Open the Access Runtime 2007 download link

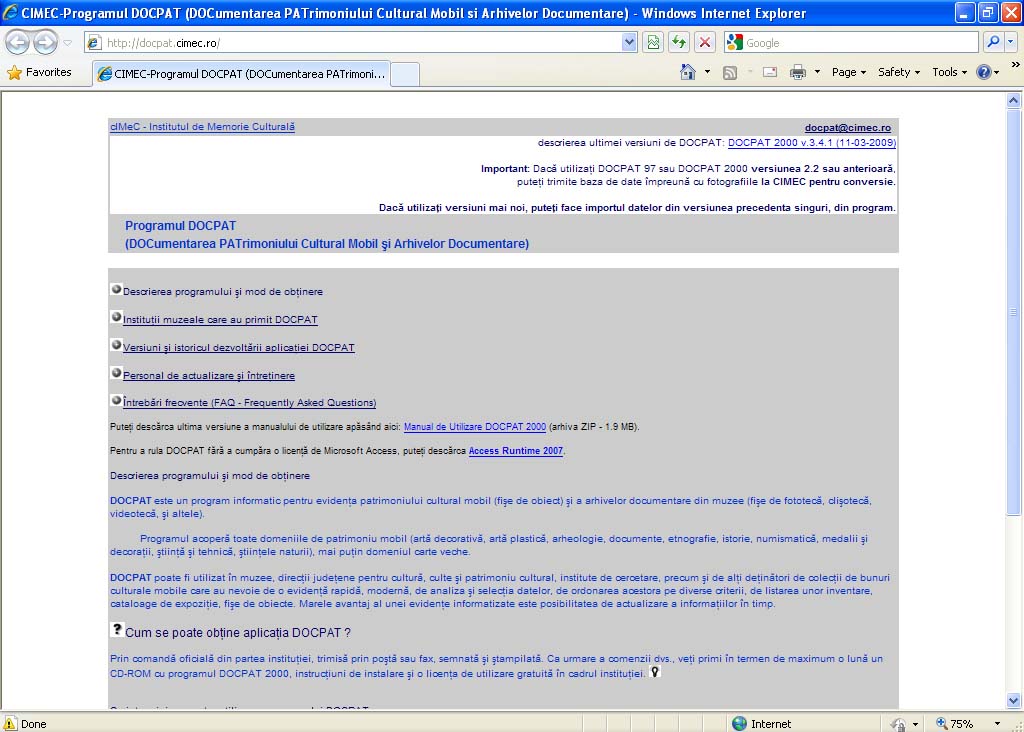[516, 451]
